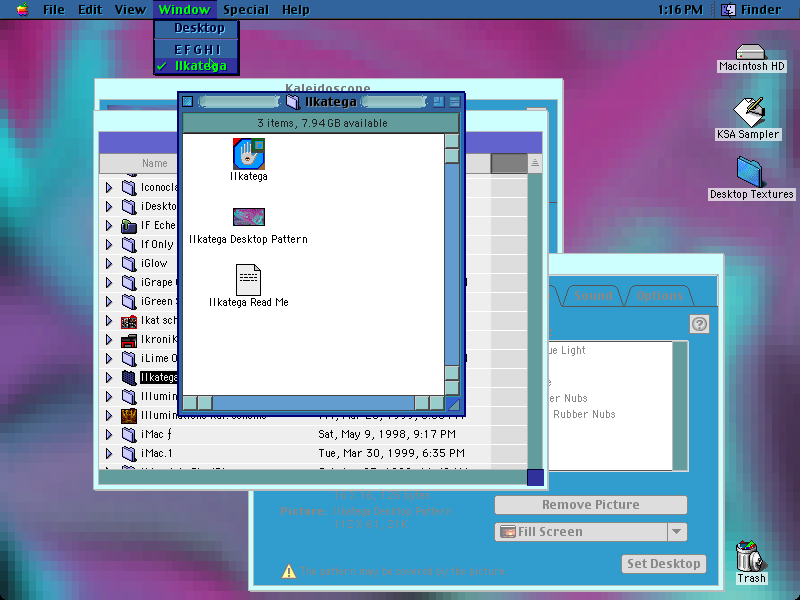The width and height of the screenshot is (800, 600).
Task: Open the Fill Screen positioning dropdown
Action: [x=591, y=532]
